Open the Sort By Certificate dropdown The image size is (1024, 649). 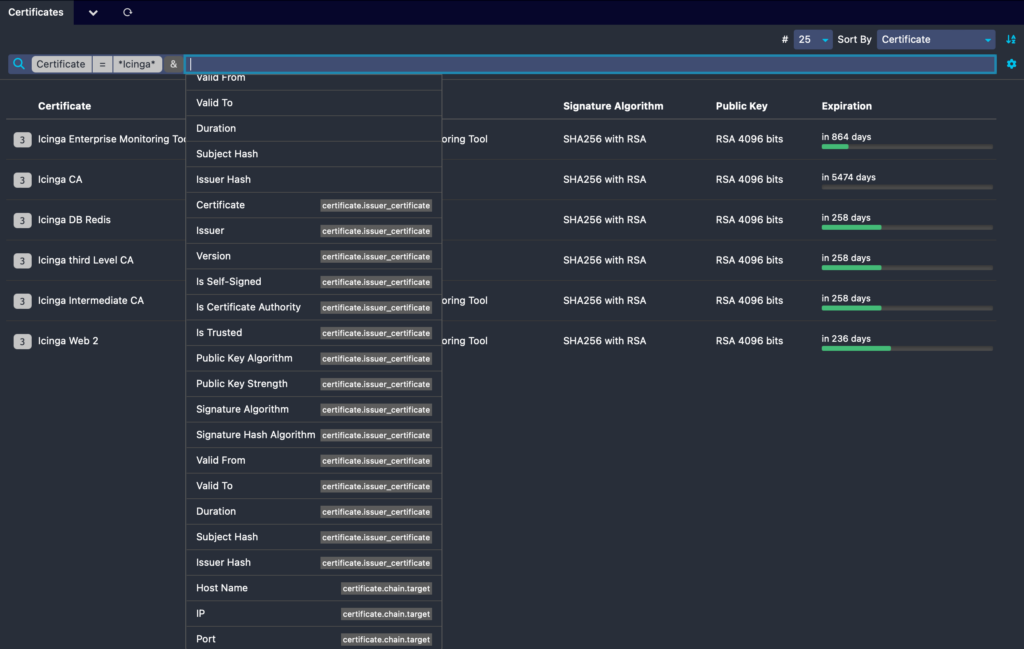point(935,38)
